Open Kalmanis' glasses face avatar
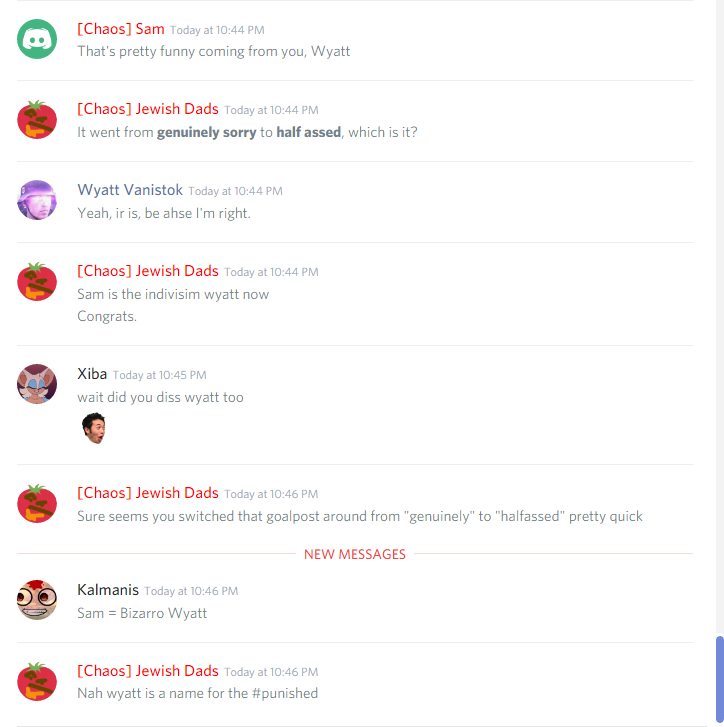 click(37, 600)
